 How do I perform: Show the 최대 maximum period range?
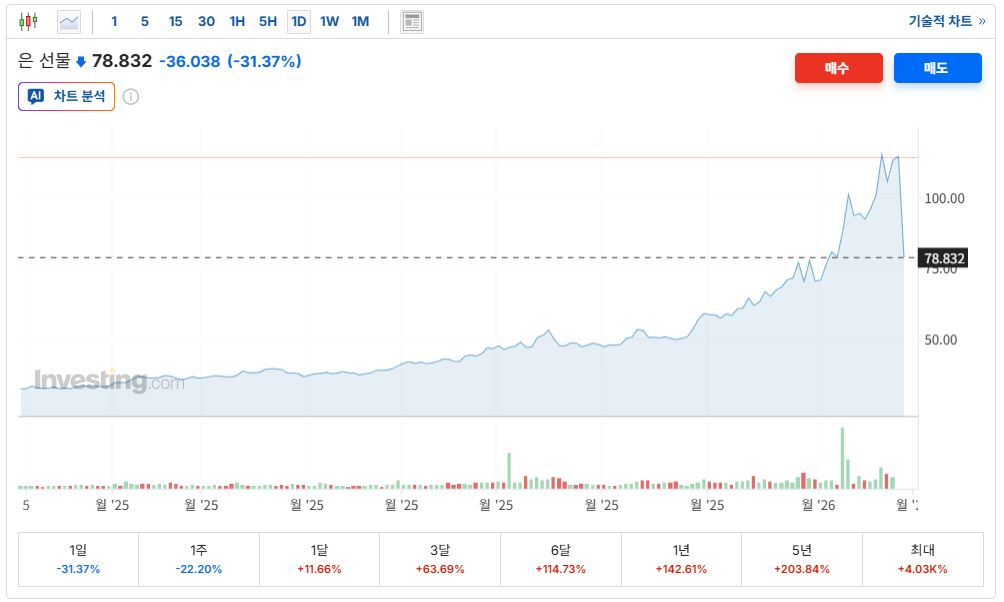point(922,558)
